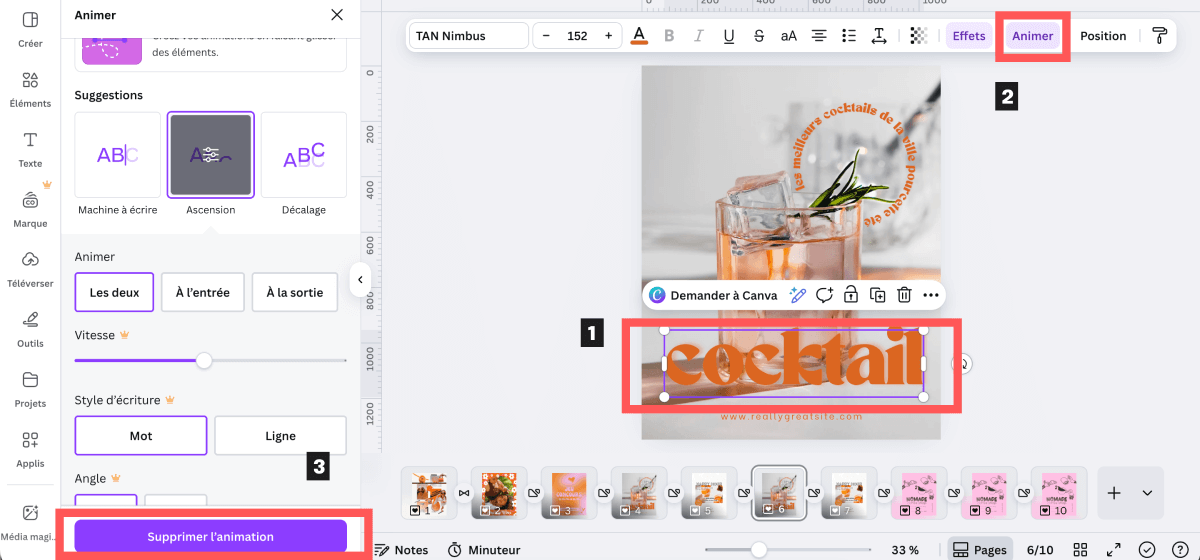Open the Média magique sidebar section
Screen dimensions: 1200x560
pos(30,522)
